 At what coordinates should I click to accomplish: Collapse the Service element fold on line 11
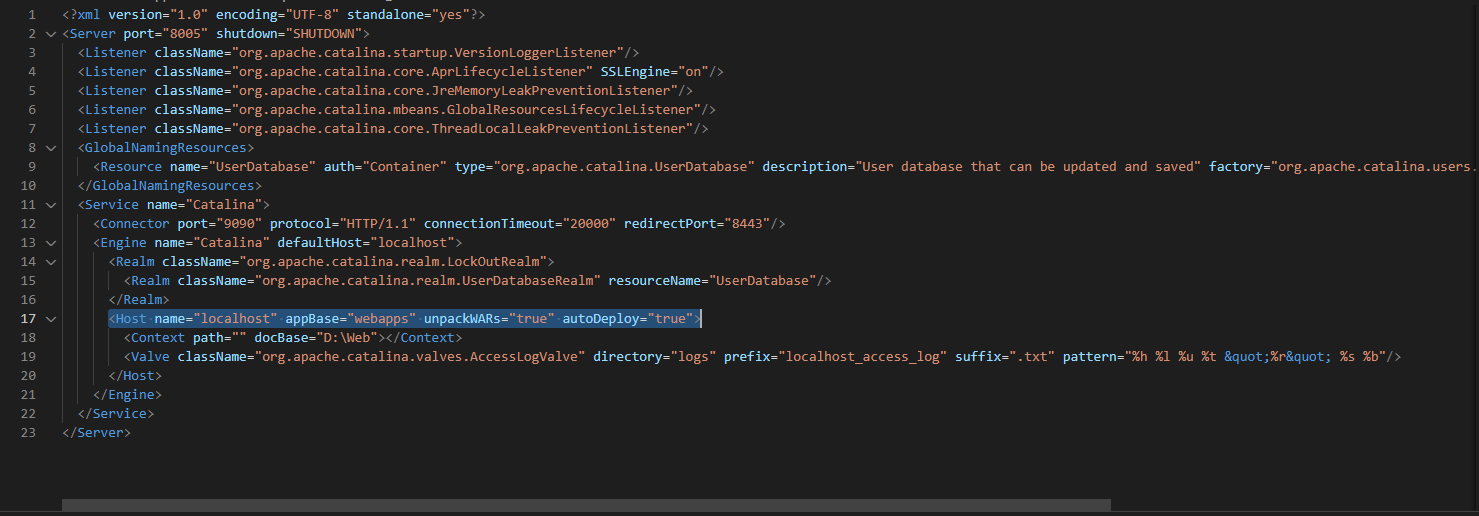pos(51,204)
